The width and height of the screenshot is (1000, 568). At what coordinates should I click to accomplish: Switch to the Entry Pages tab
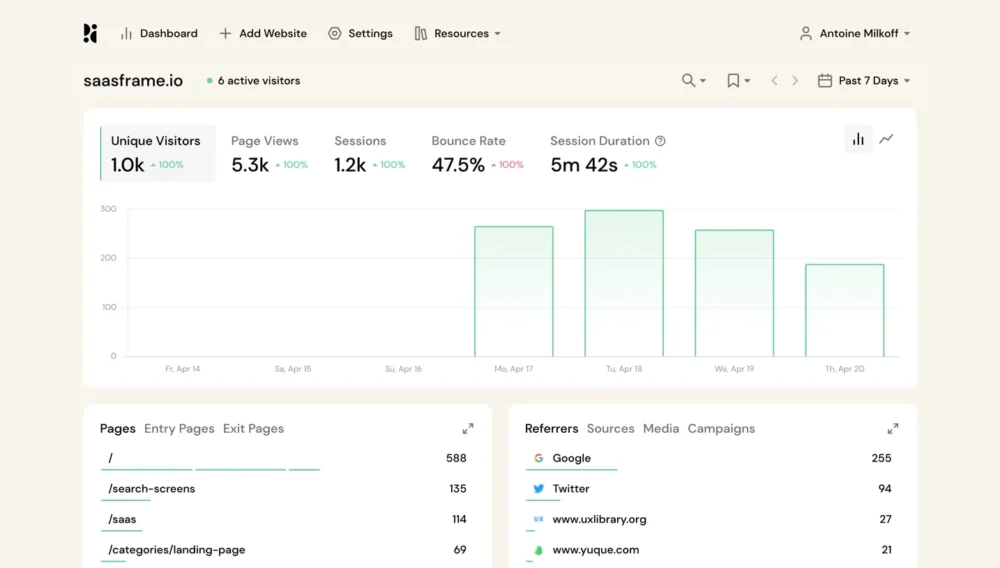(x=179, y=429)
